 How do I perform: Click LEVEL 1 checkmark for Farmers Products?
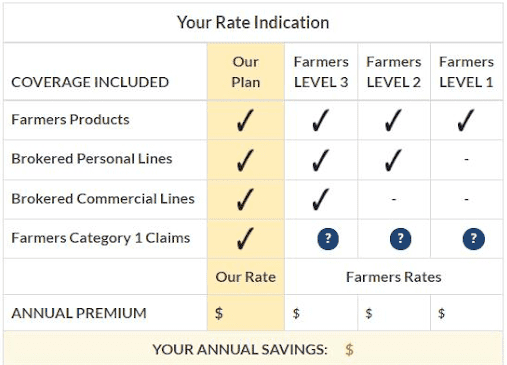466,120
